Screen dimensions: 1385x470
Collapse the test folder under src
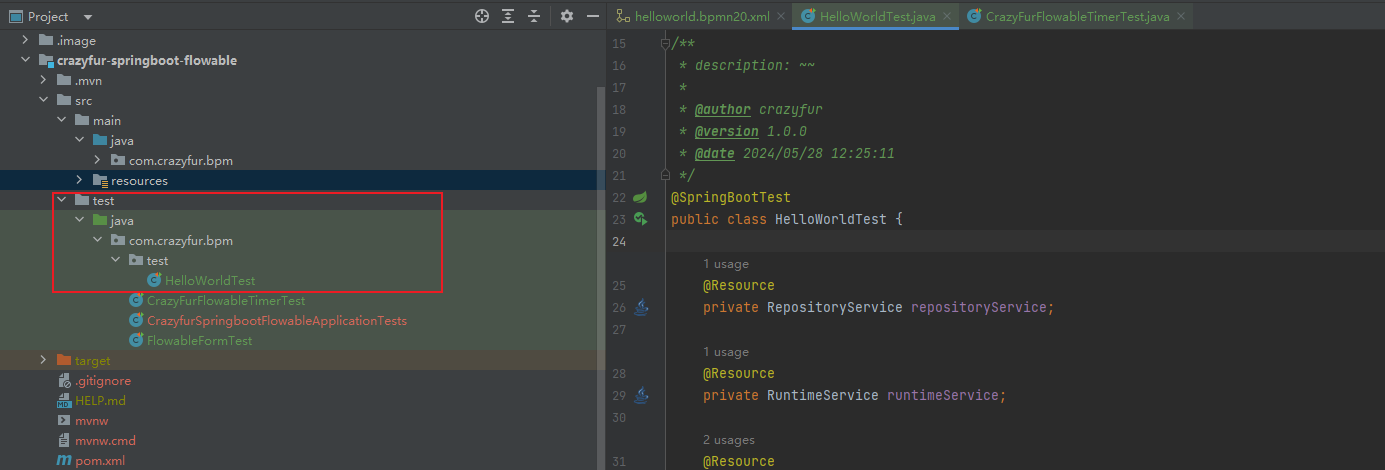[62, 200]
